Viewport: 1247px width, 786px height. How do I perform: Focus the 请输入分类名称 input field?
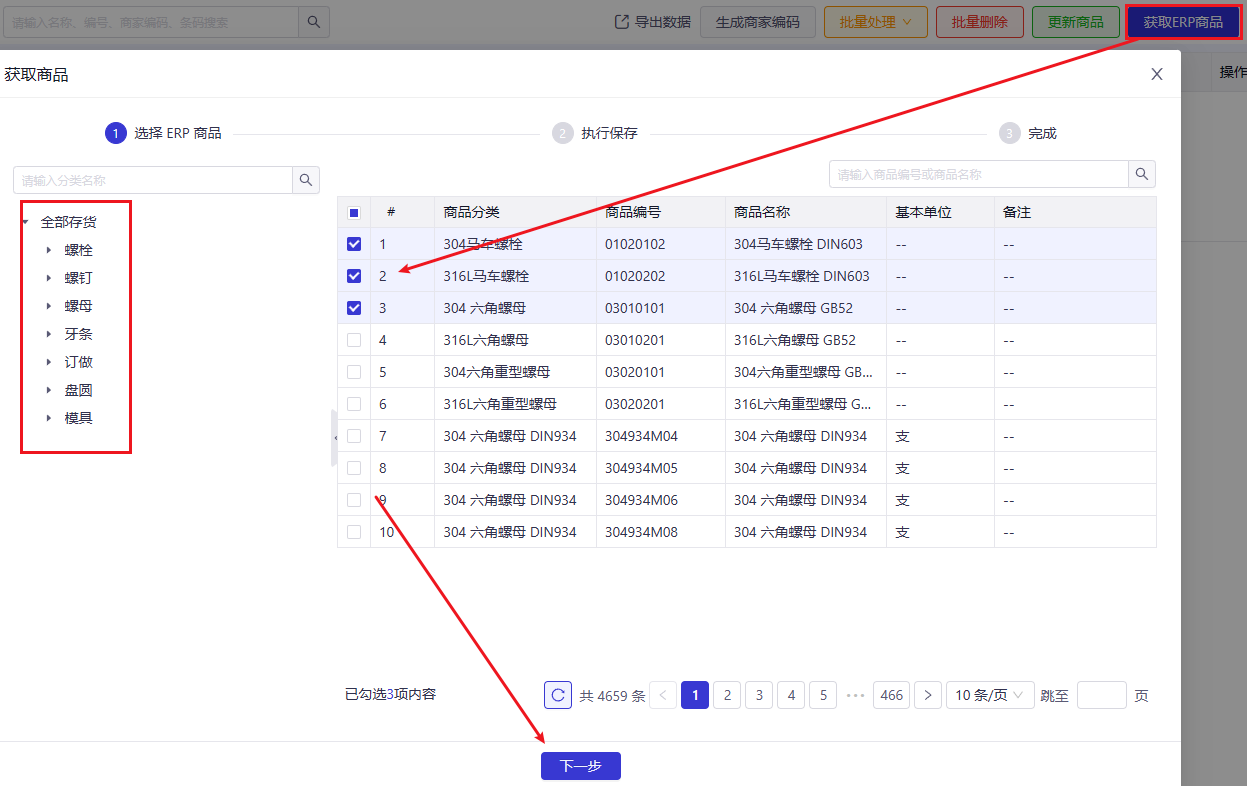[x=152, y=180]
